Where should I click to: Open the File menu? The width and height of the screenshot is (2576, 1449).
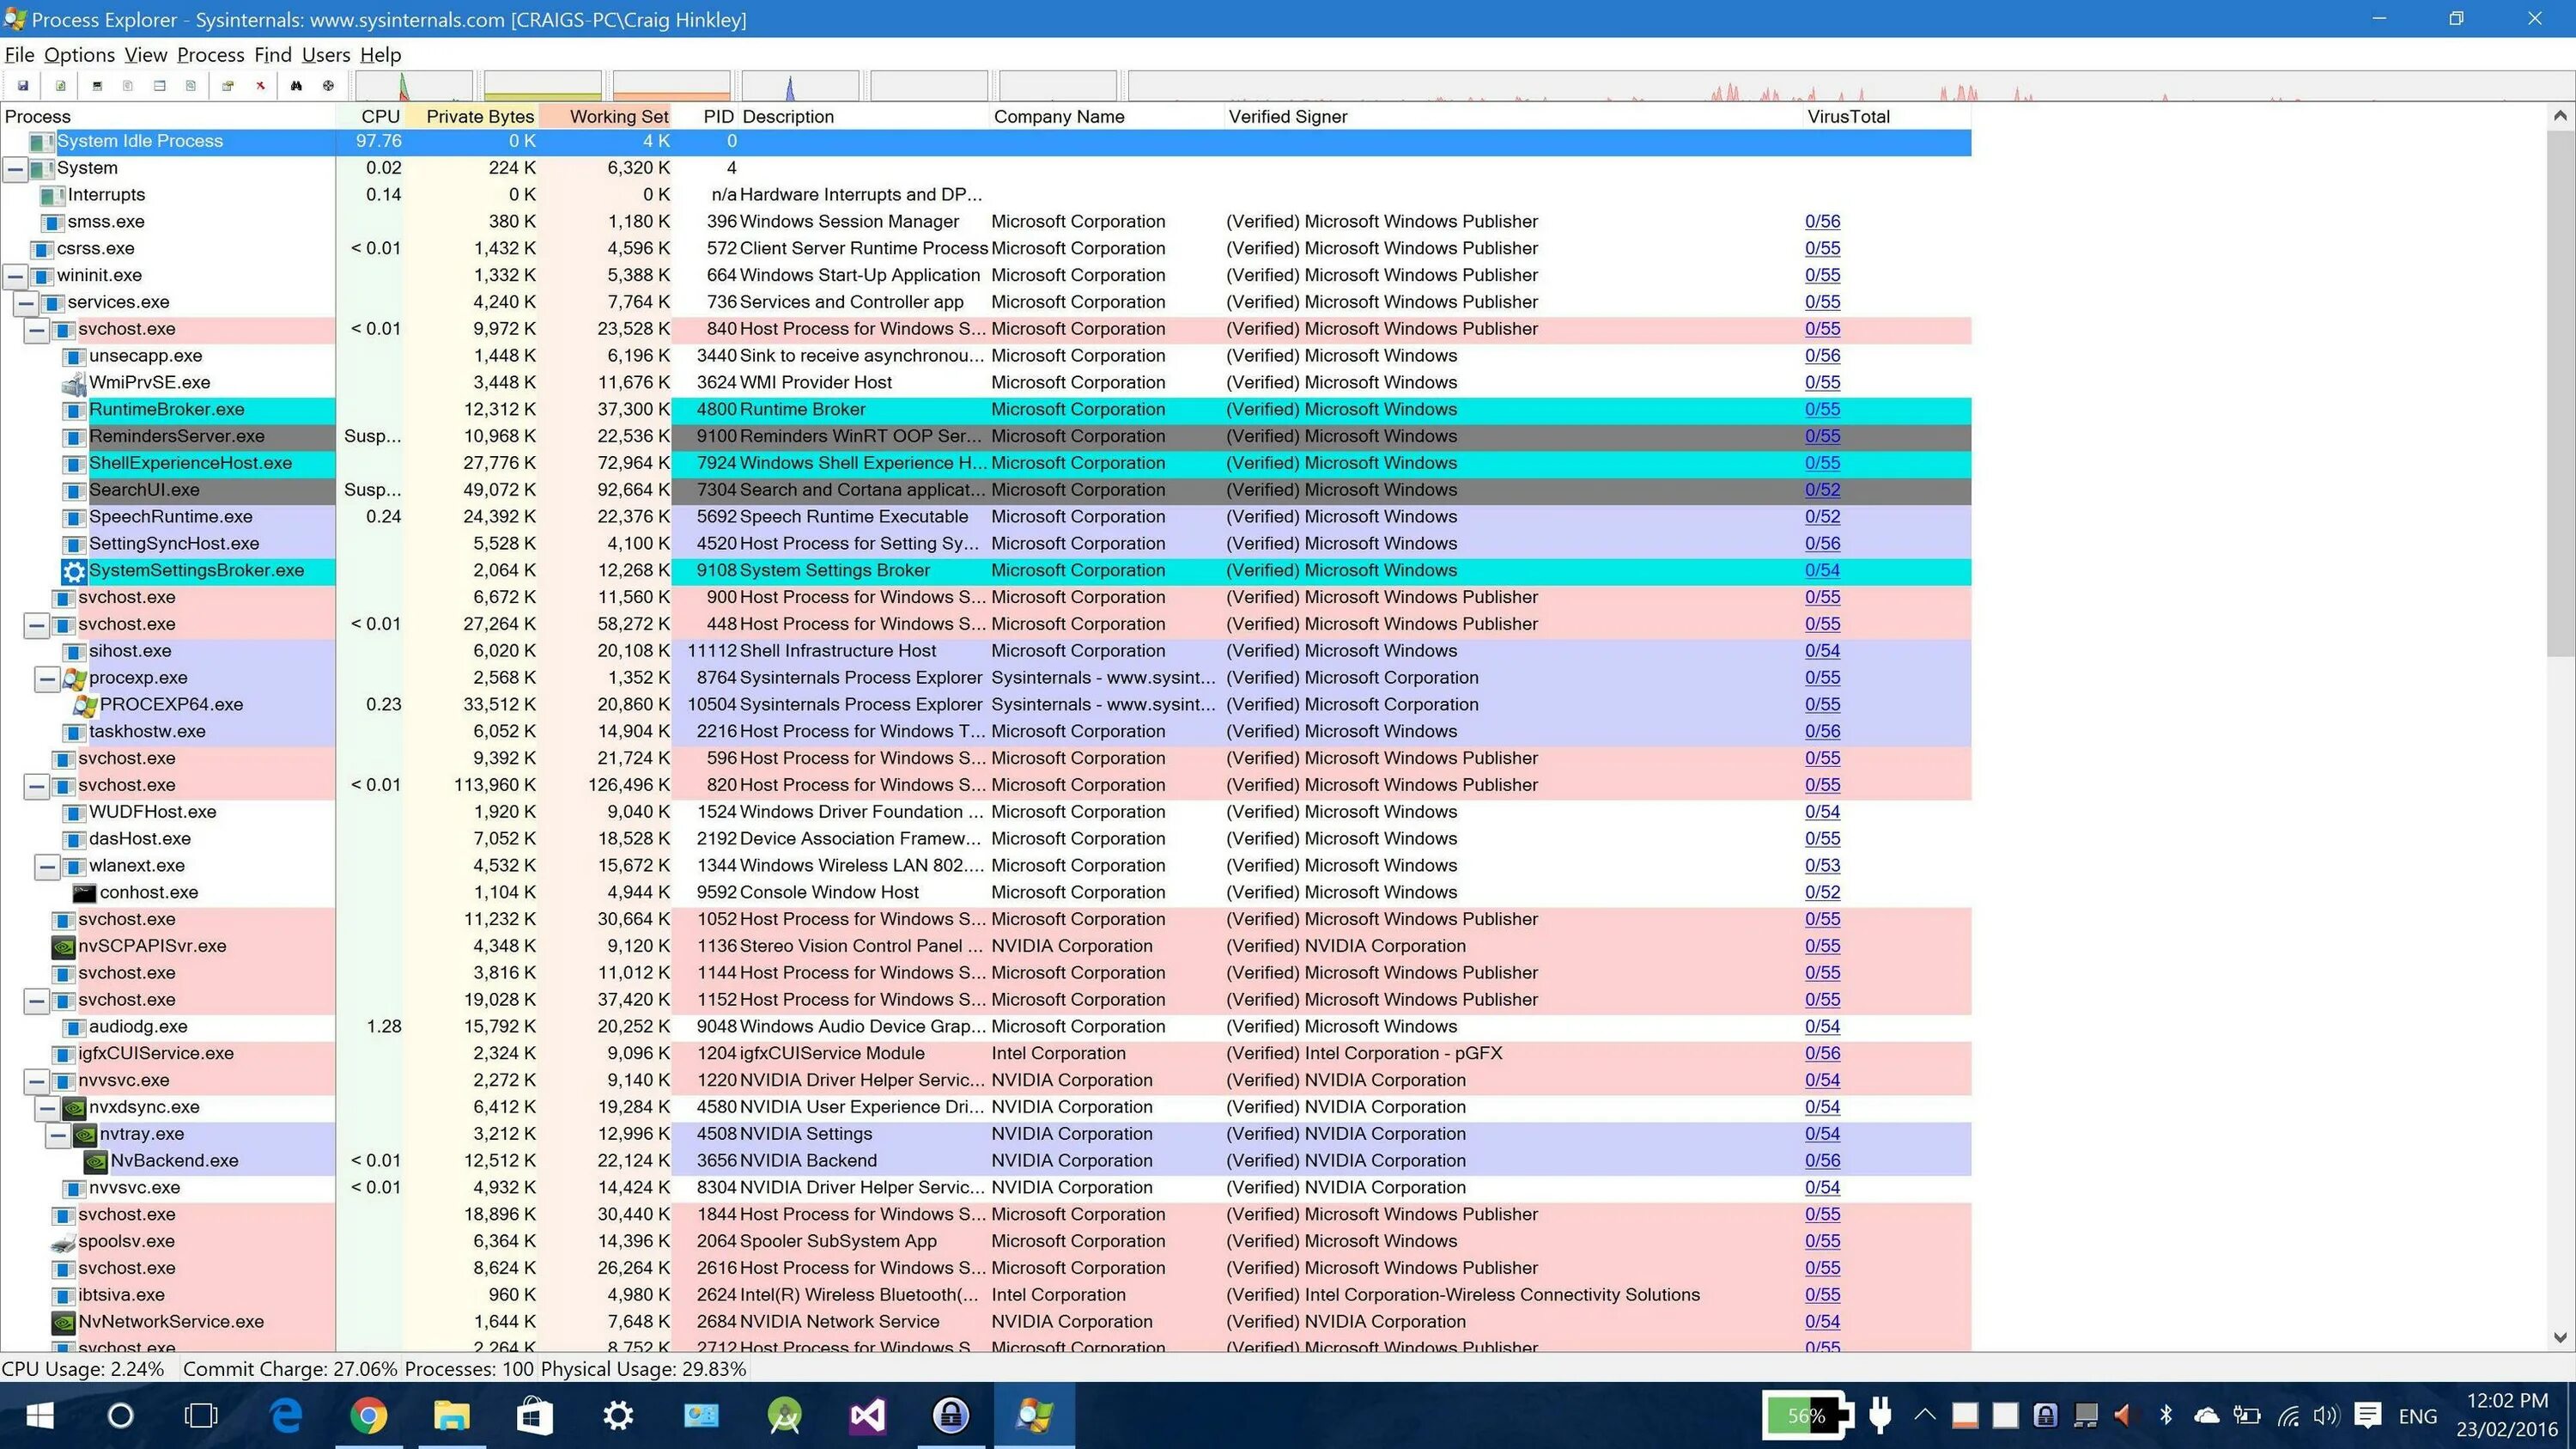(x=19, y=55)
